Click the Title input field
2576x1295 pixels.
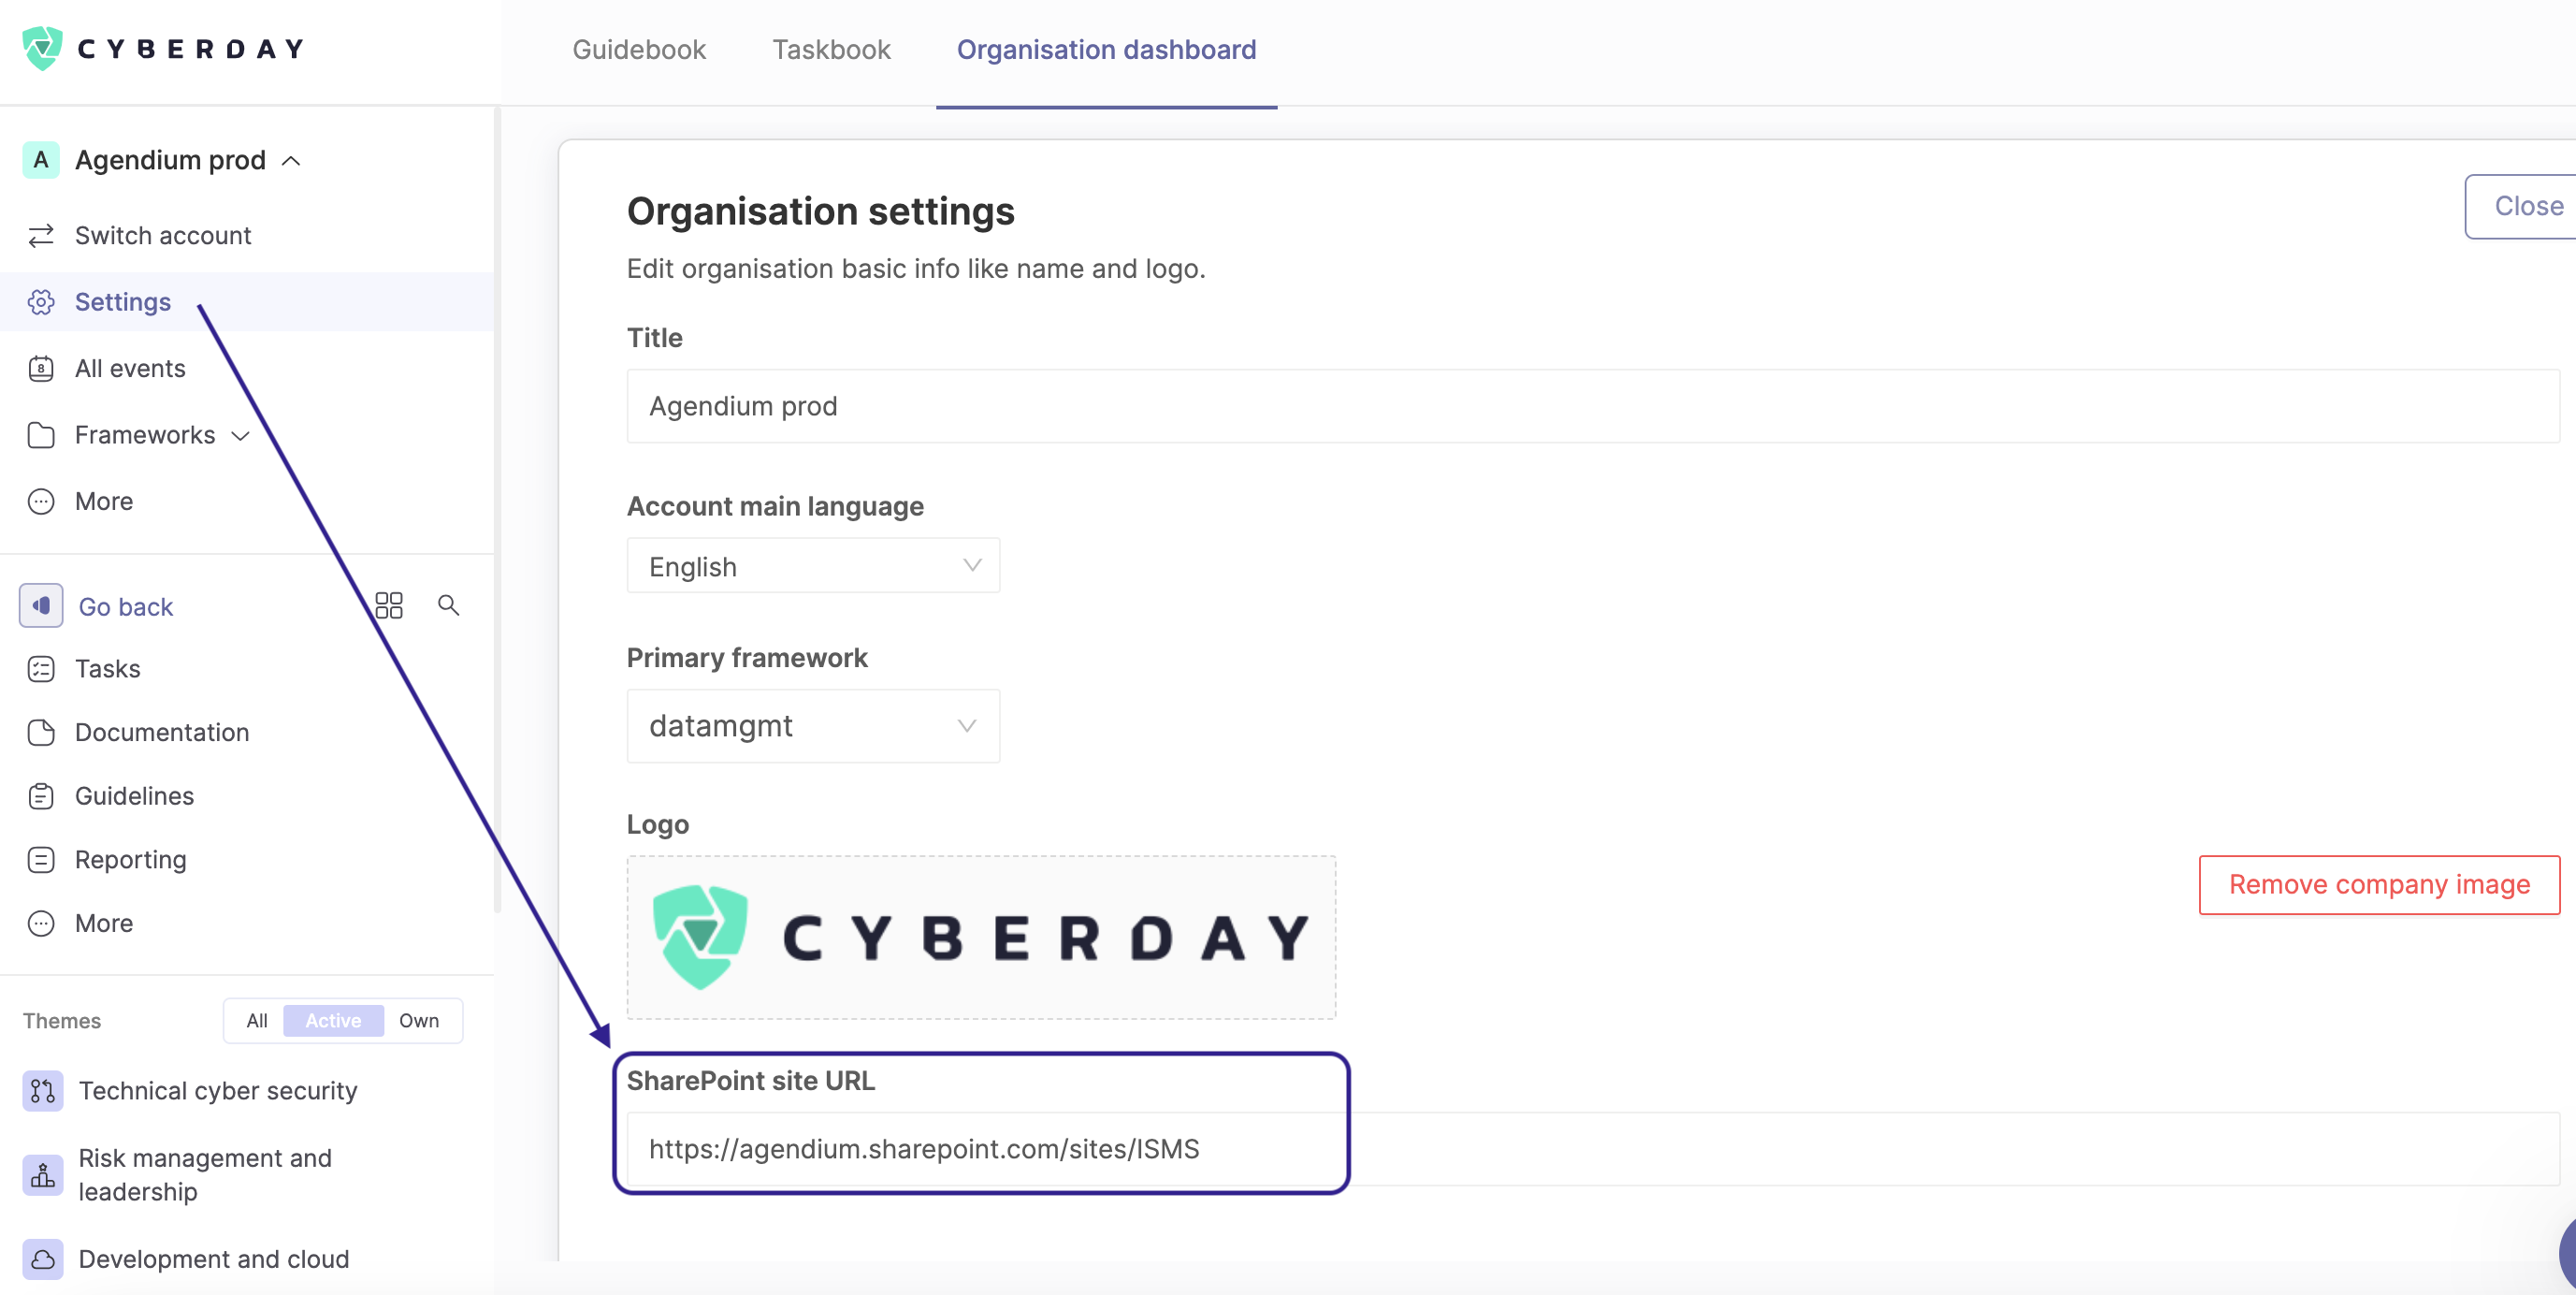(1592, 406)
